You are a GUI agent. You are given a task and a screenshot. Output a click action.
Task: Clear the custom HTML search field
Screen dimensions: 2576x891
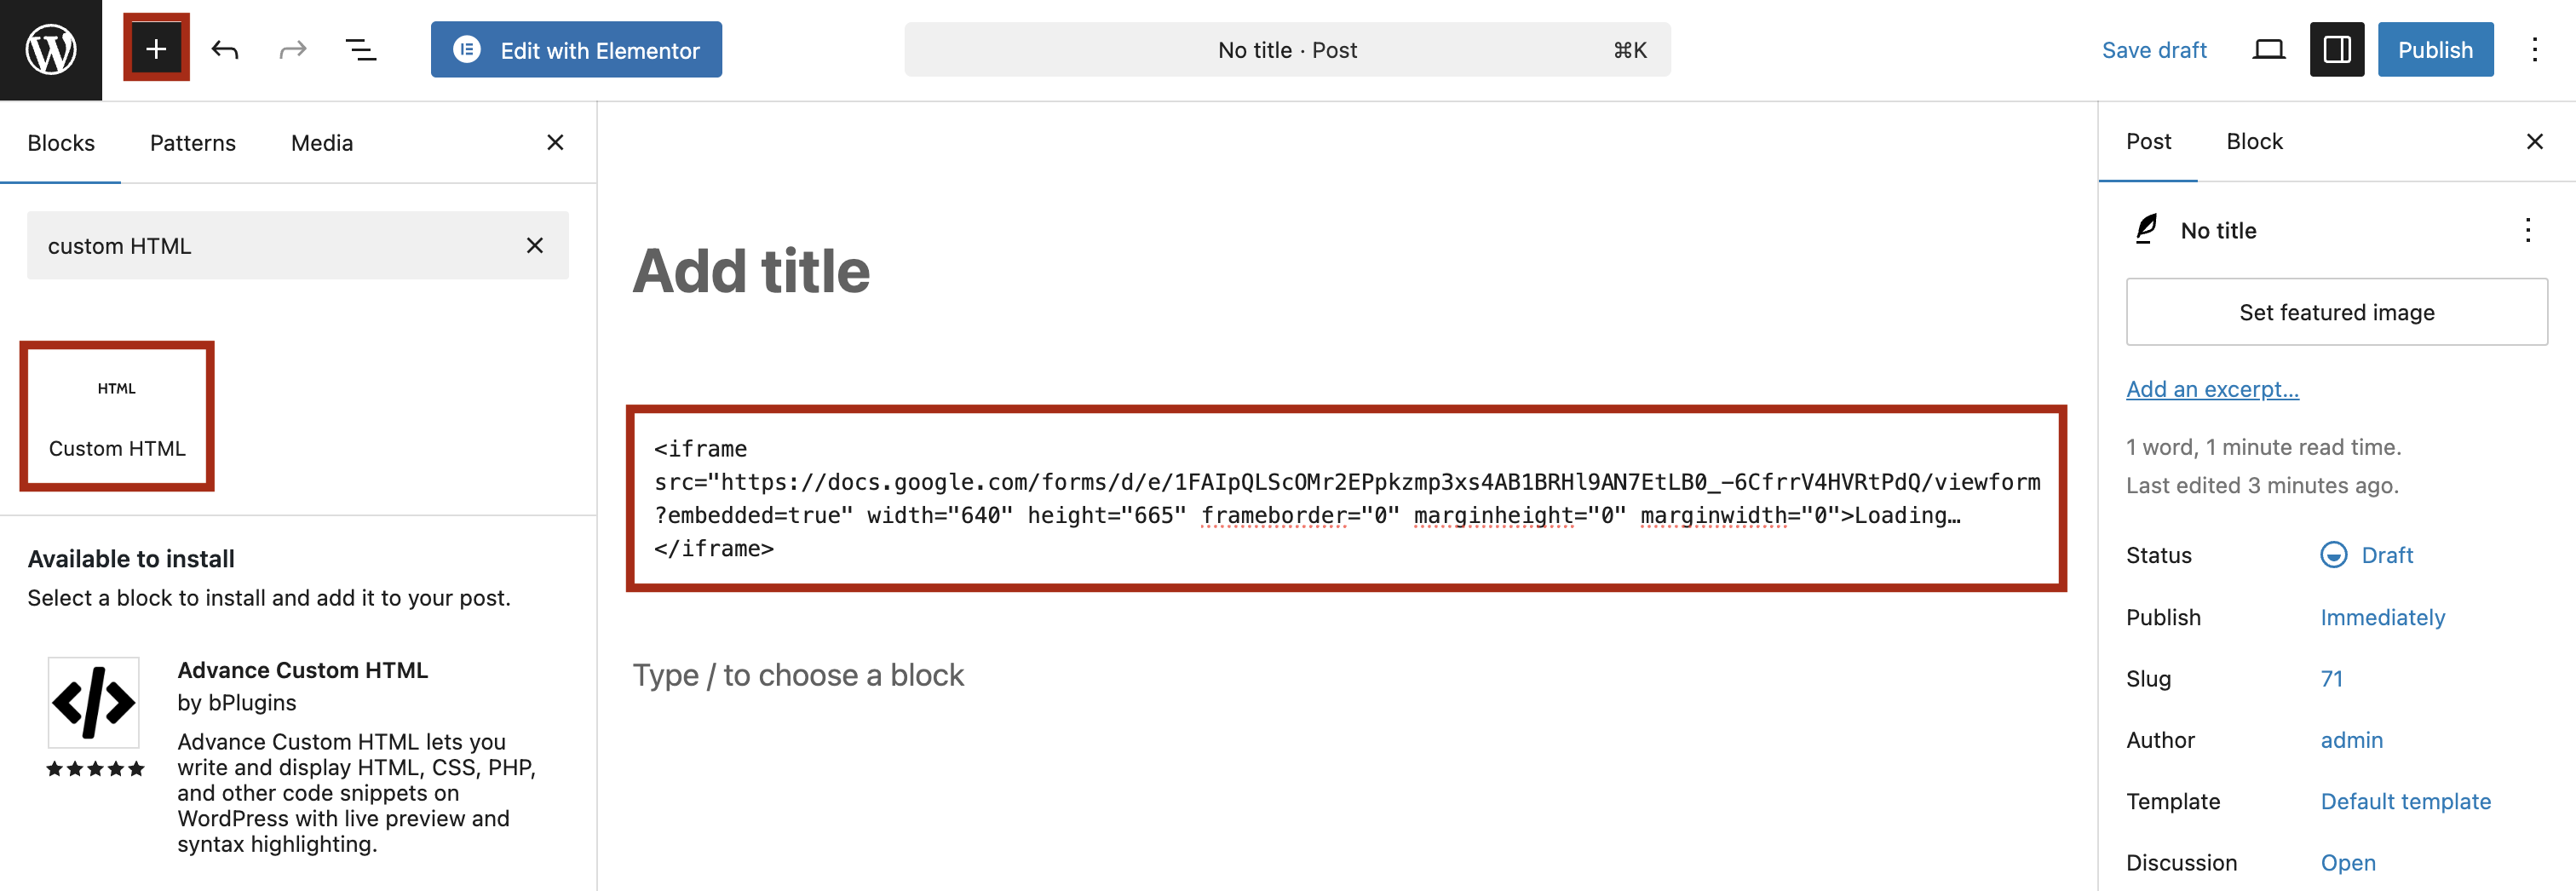click(535, 245)
